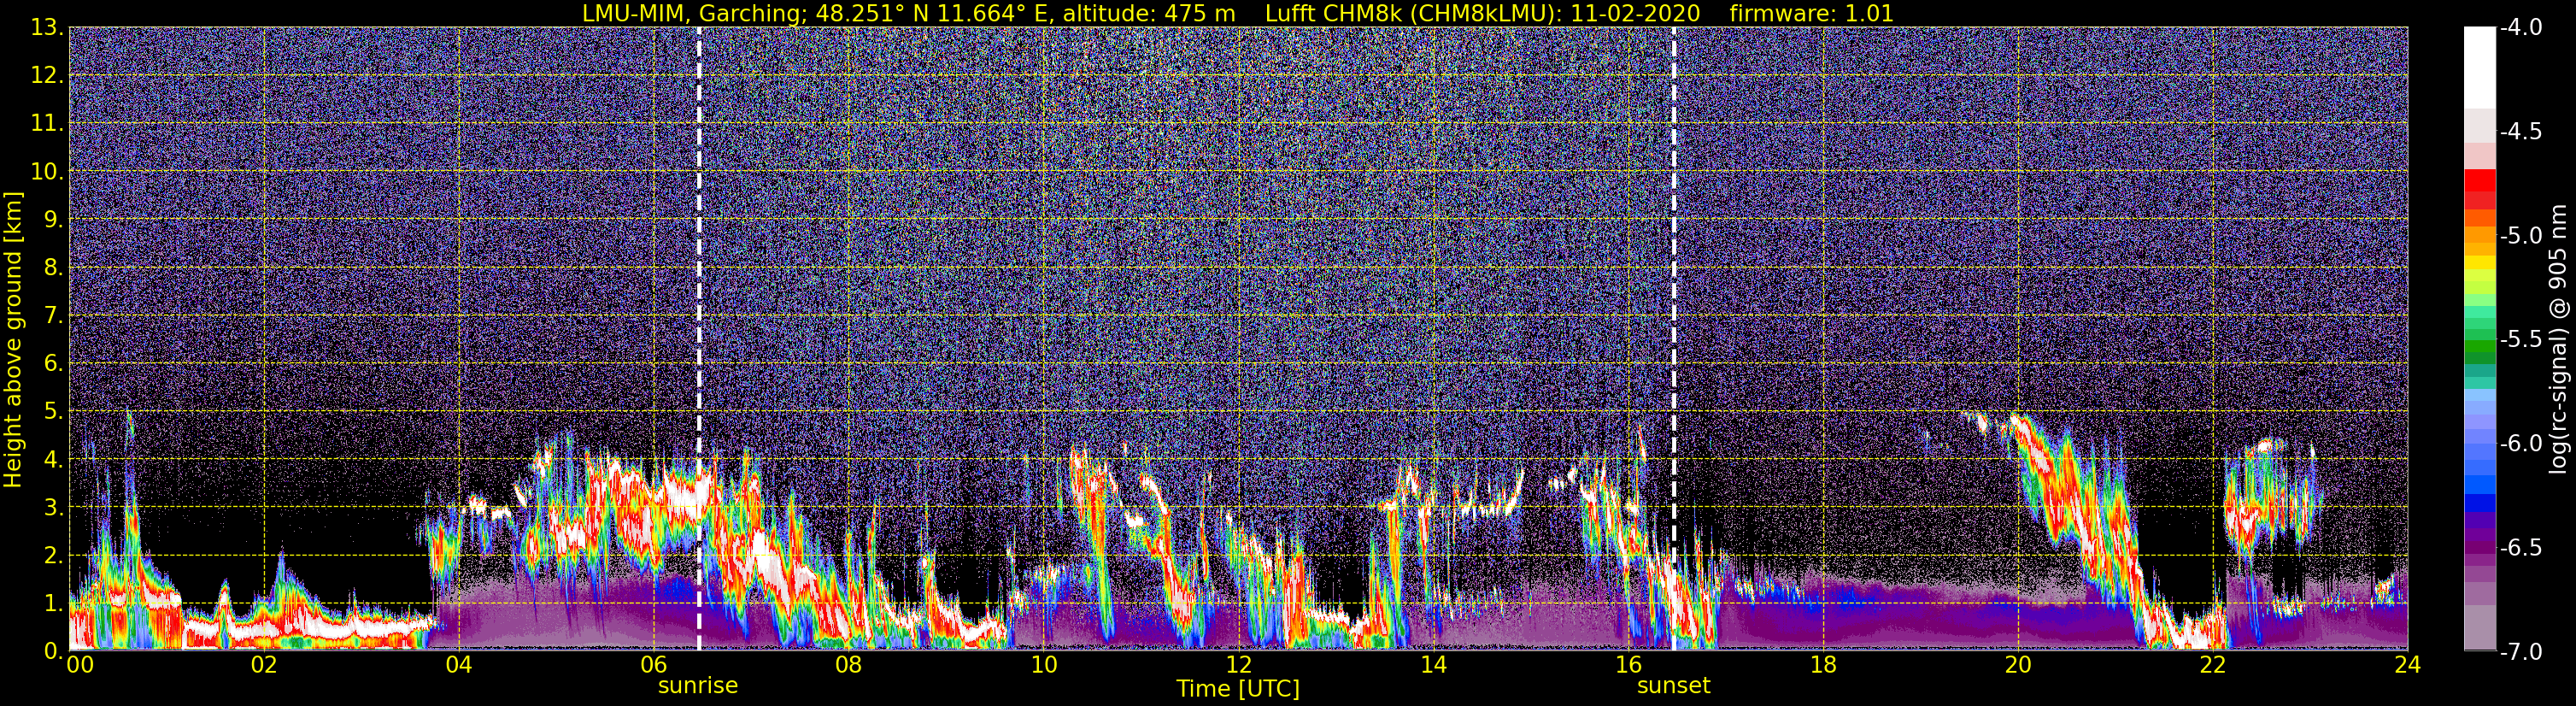
Task: Click the '-6.0' colorbar tick label
Action: point(2520,444)
